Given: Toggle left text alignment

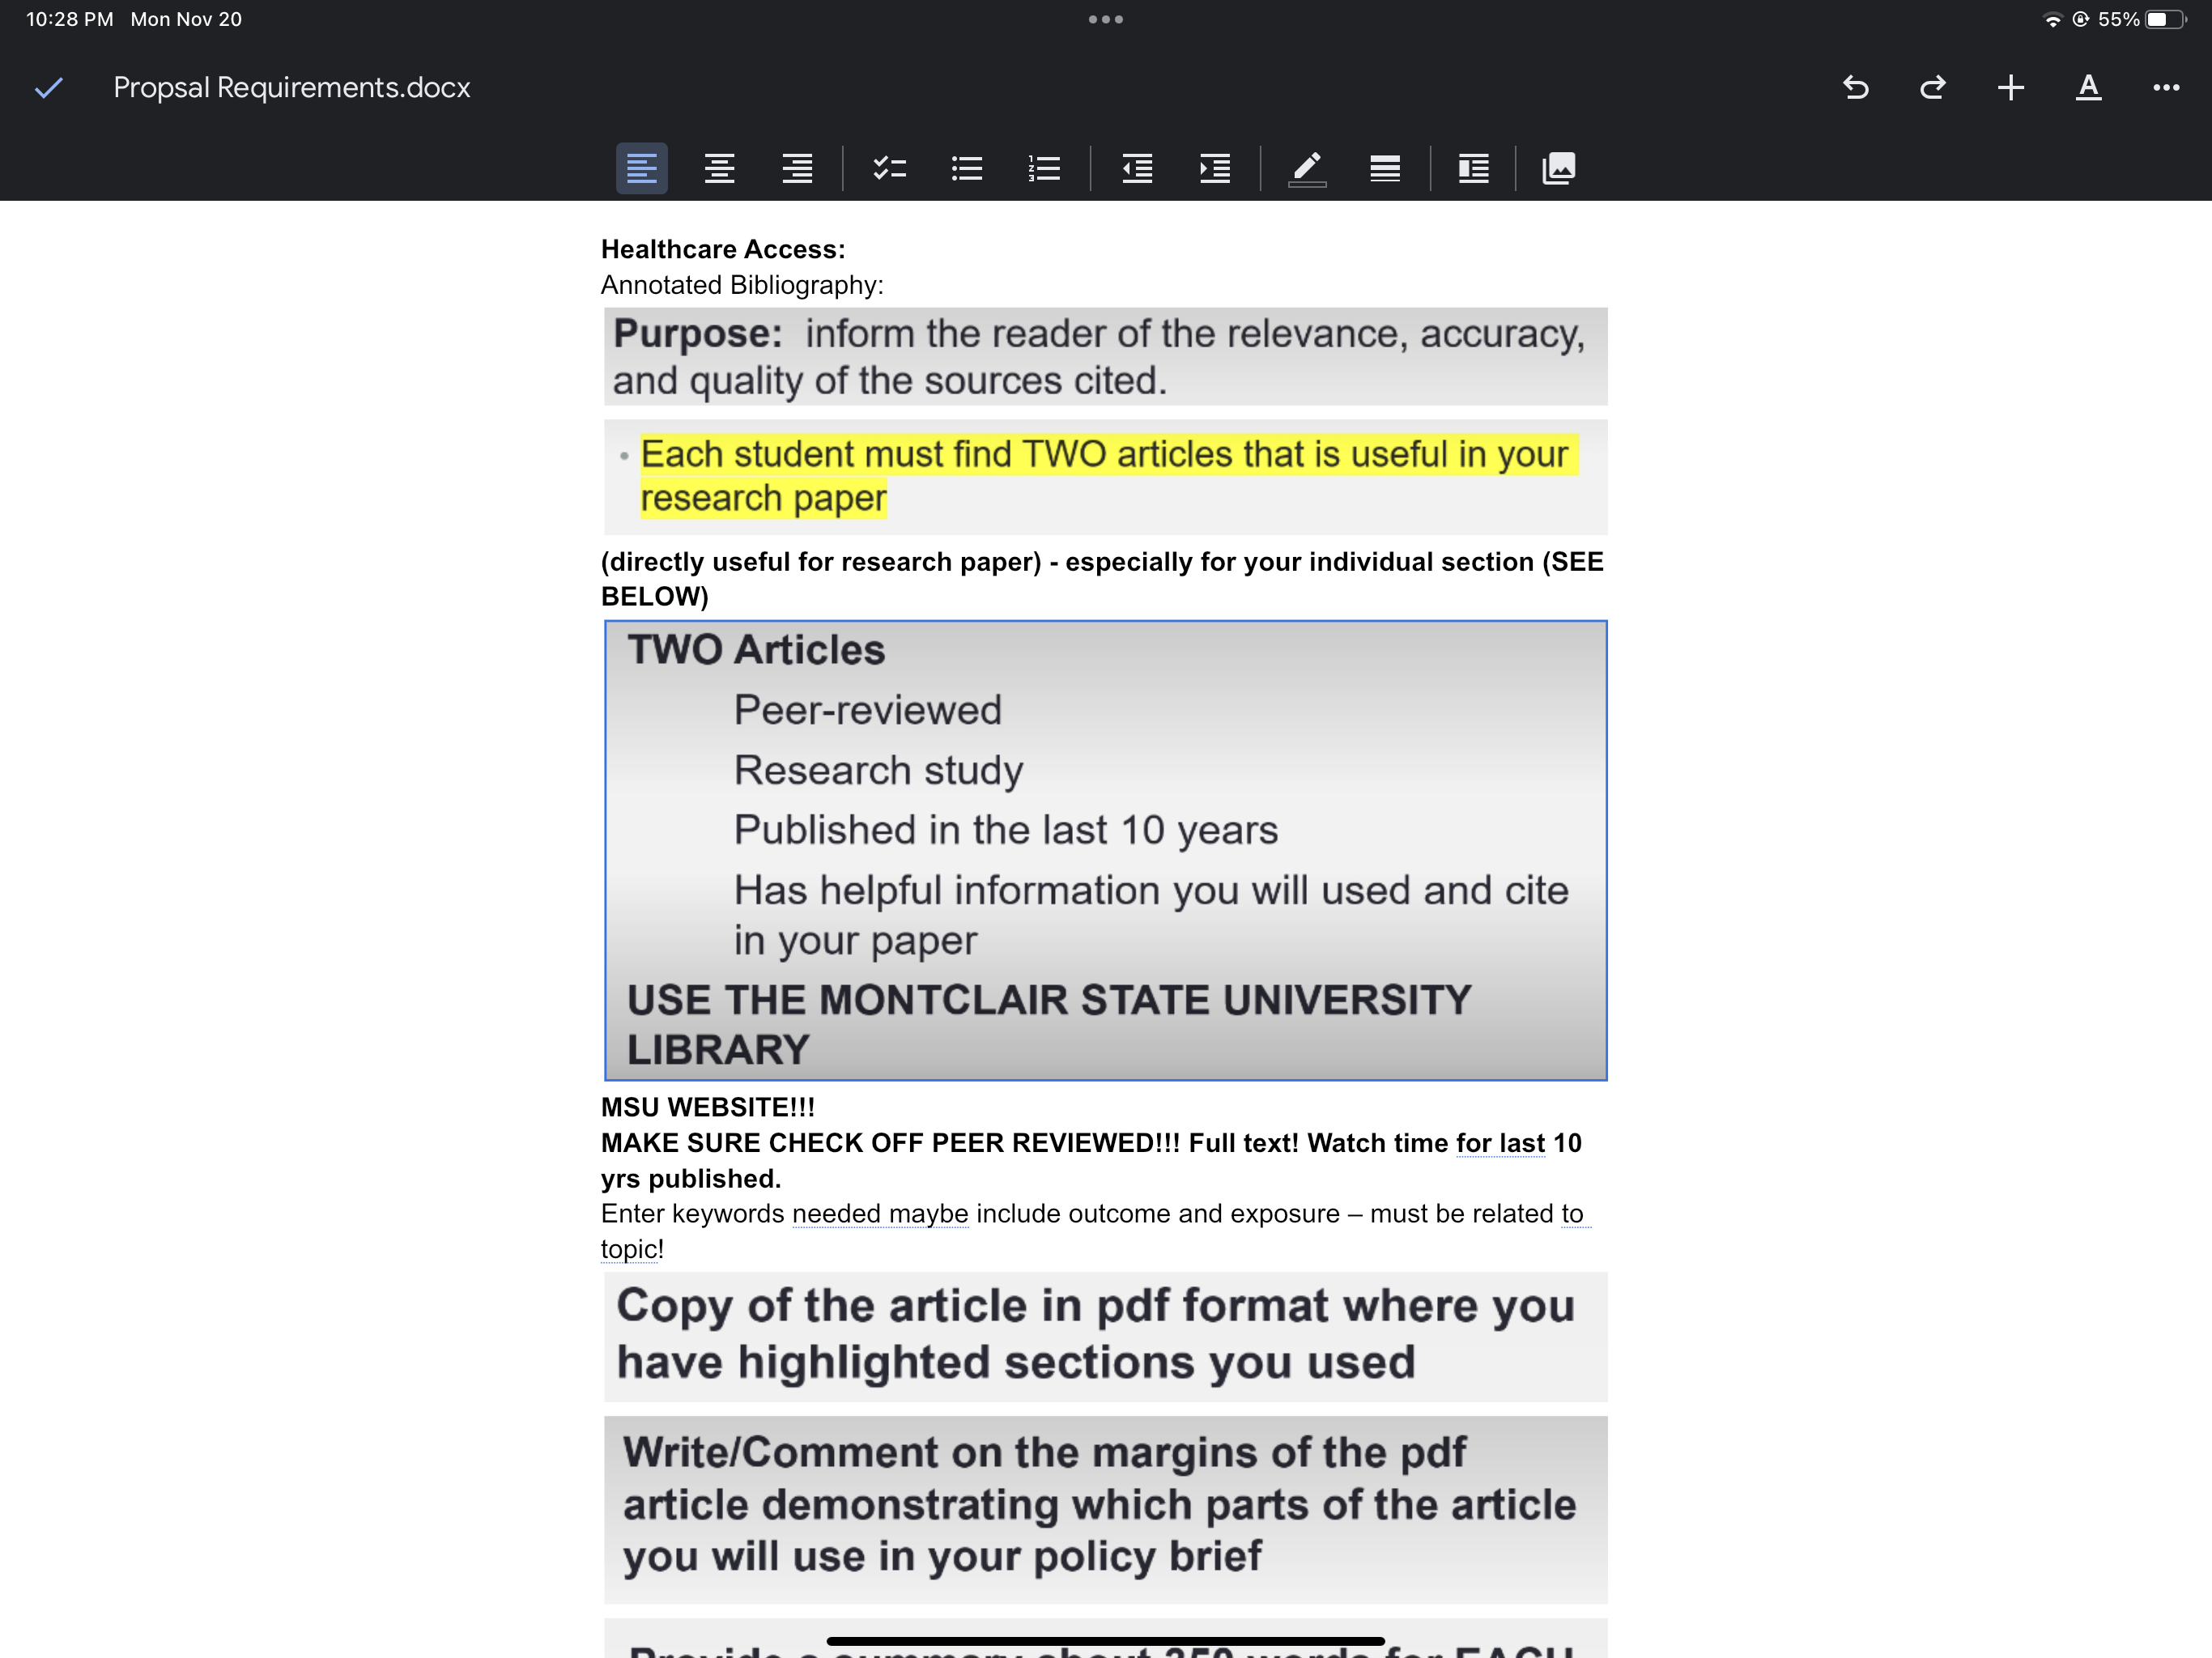Looking at the screenshot, I should [x=641, y=168].
